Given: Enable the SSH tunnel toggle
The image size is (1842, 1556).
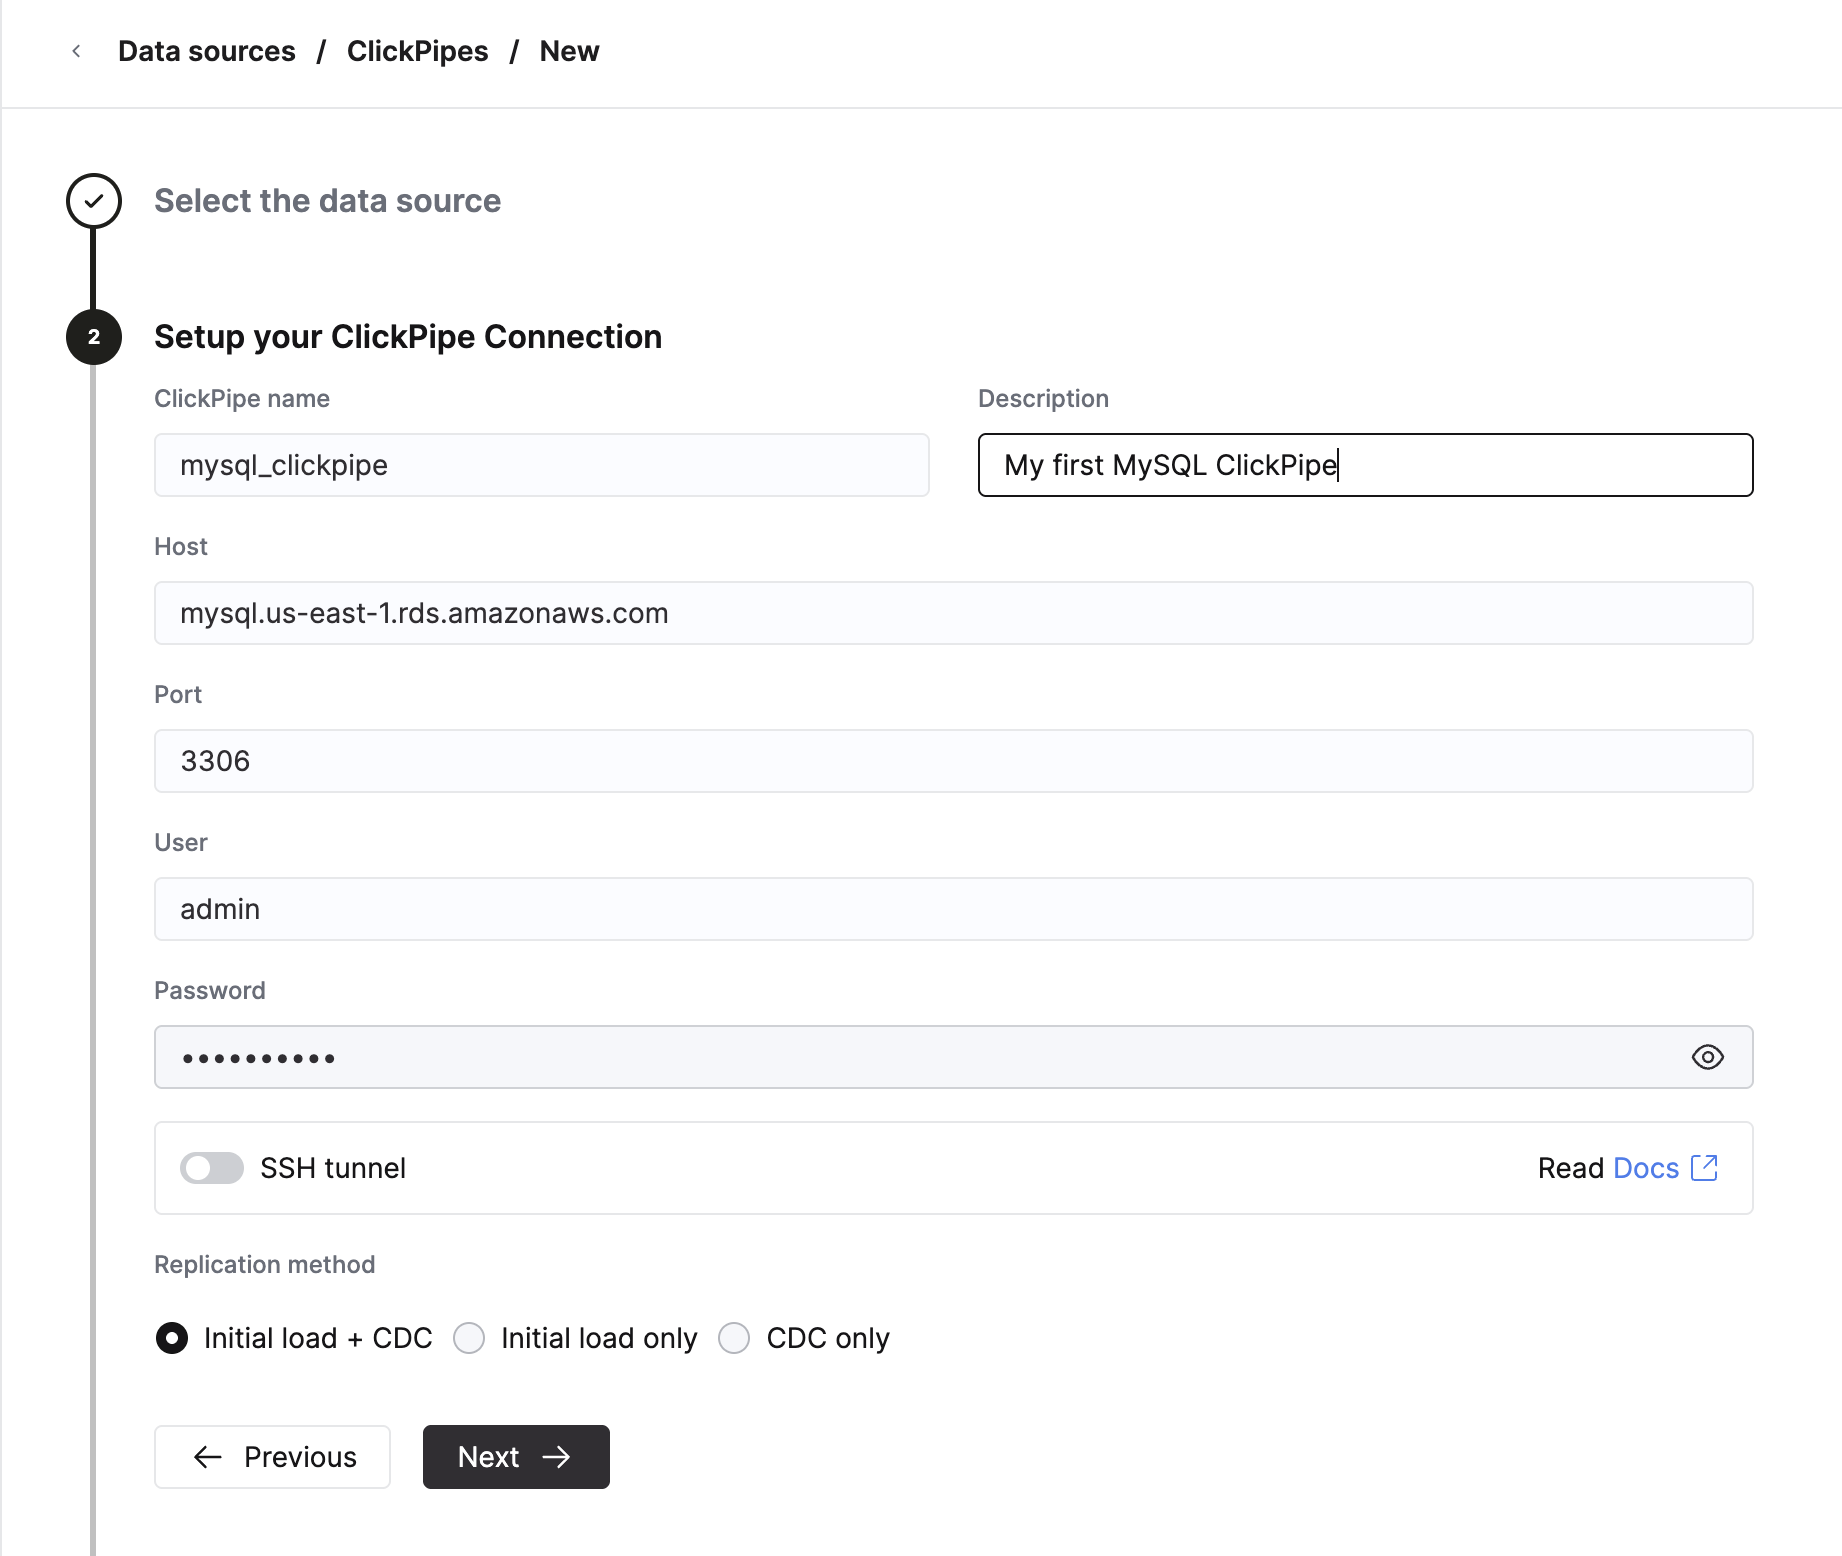Looking at the screenshot, I should 212,1168.
